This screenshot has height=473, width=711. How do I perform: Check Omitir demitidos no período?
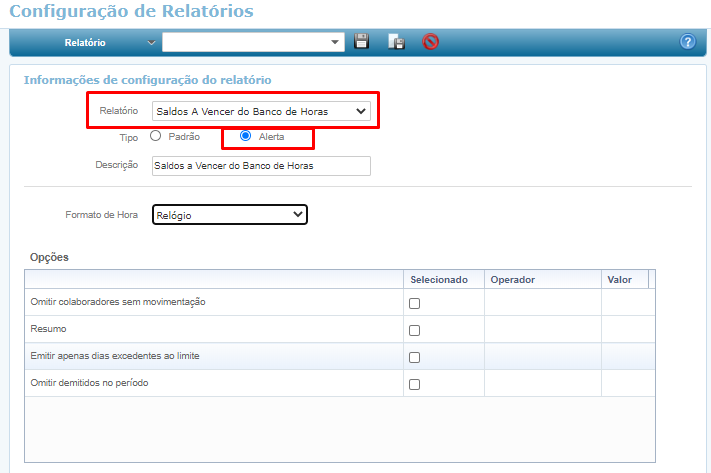click(x=414, y=384)
